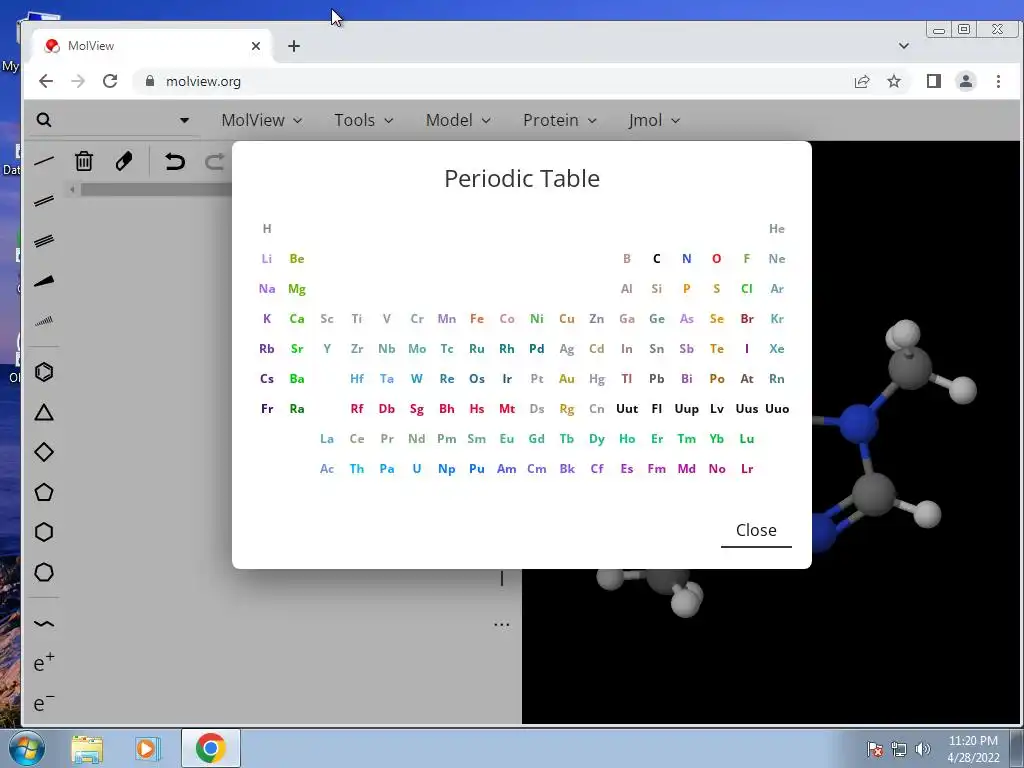Screen dimensions: 1024x768
Task: Add a cyclobutane diamond ring
Action: (44, 452)
